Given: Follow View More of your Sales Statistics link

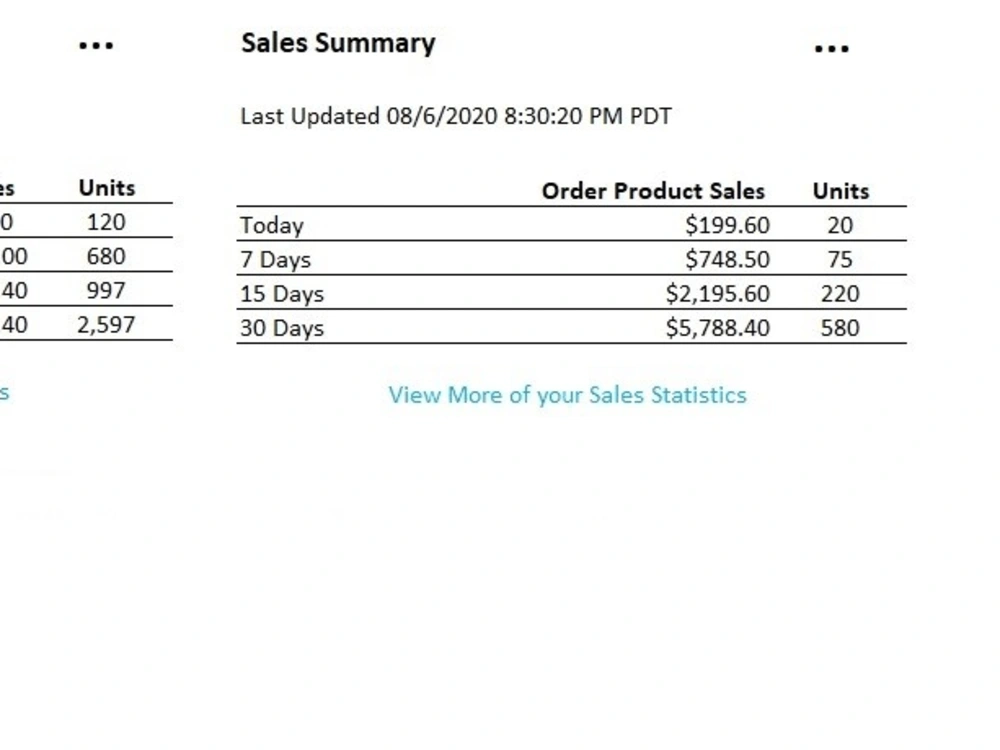Looking at the screenshot, I should pos(568,395).
